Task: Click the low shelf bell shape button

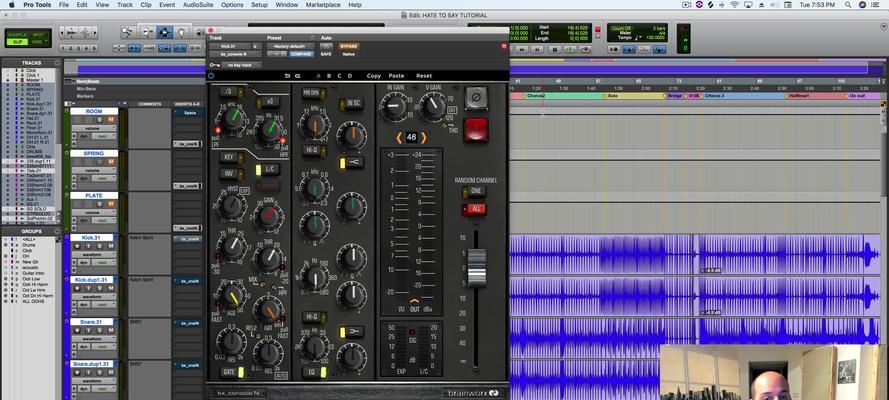Action: 351,332
